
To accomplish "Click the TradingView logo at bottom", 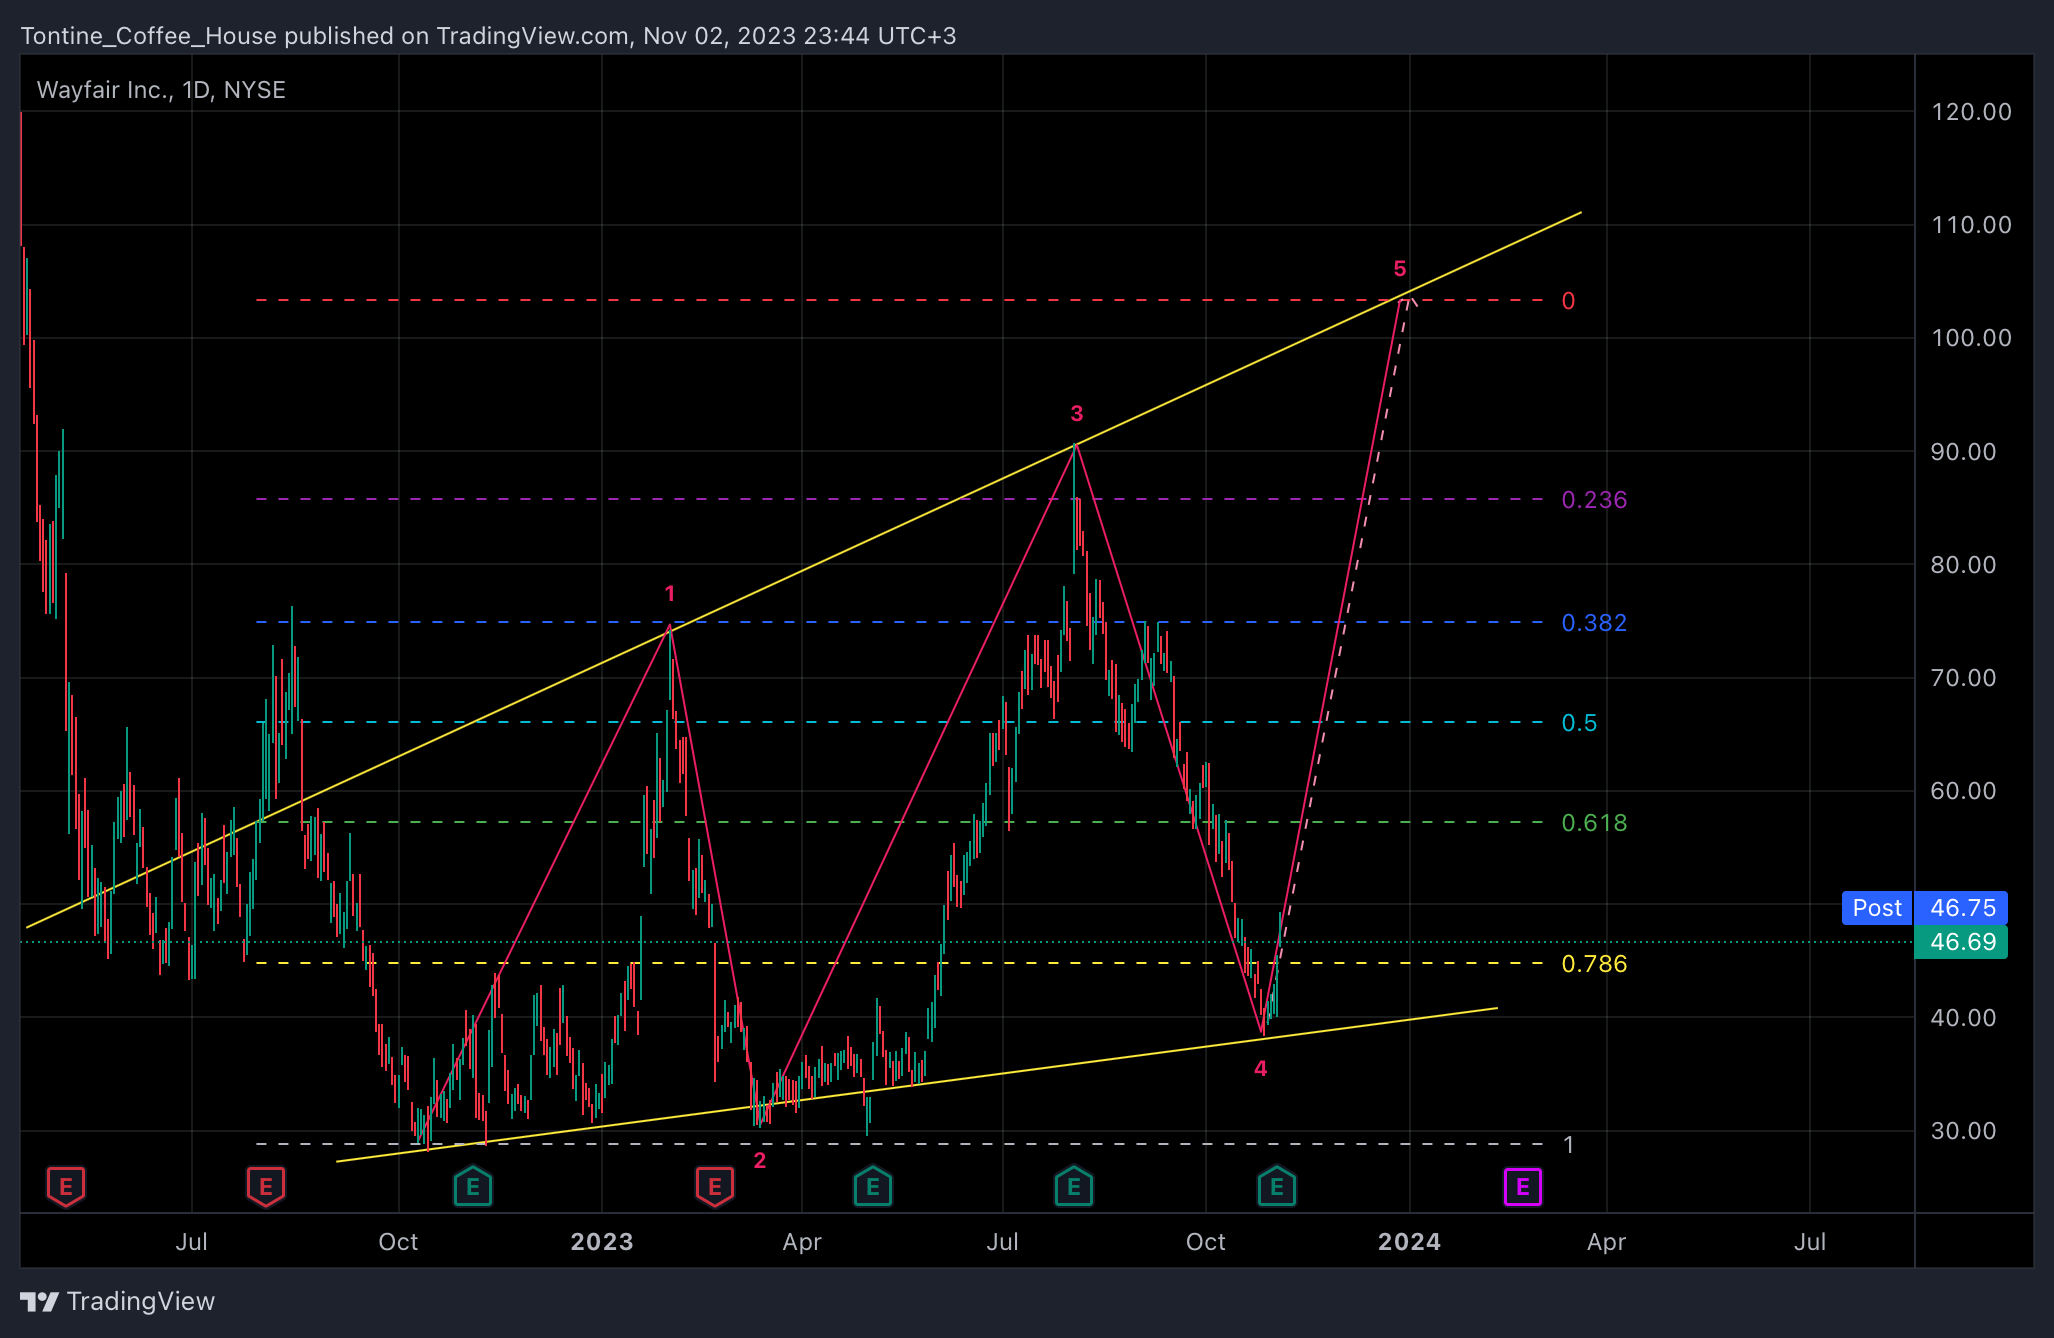I will (118, 1301).
